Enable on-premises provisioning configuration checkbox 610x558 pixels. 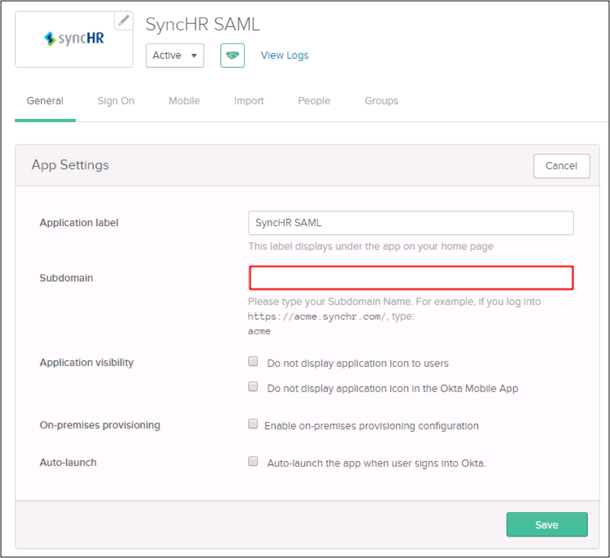click(253, 425)
